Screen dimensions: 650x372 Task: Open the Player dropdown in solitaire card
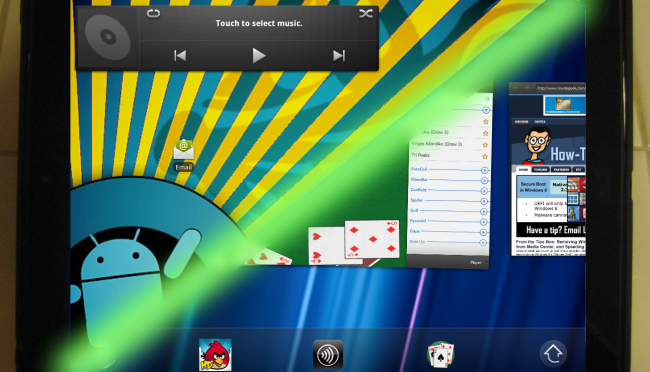click(478, 263)
